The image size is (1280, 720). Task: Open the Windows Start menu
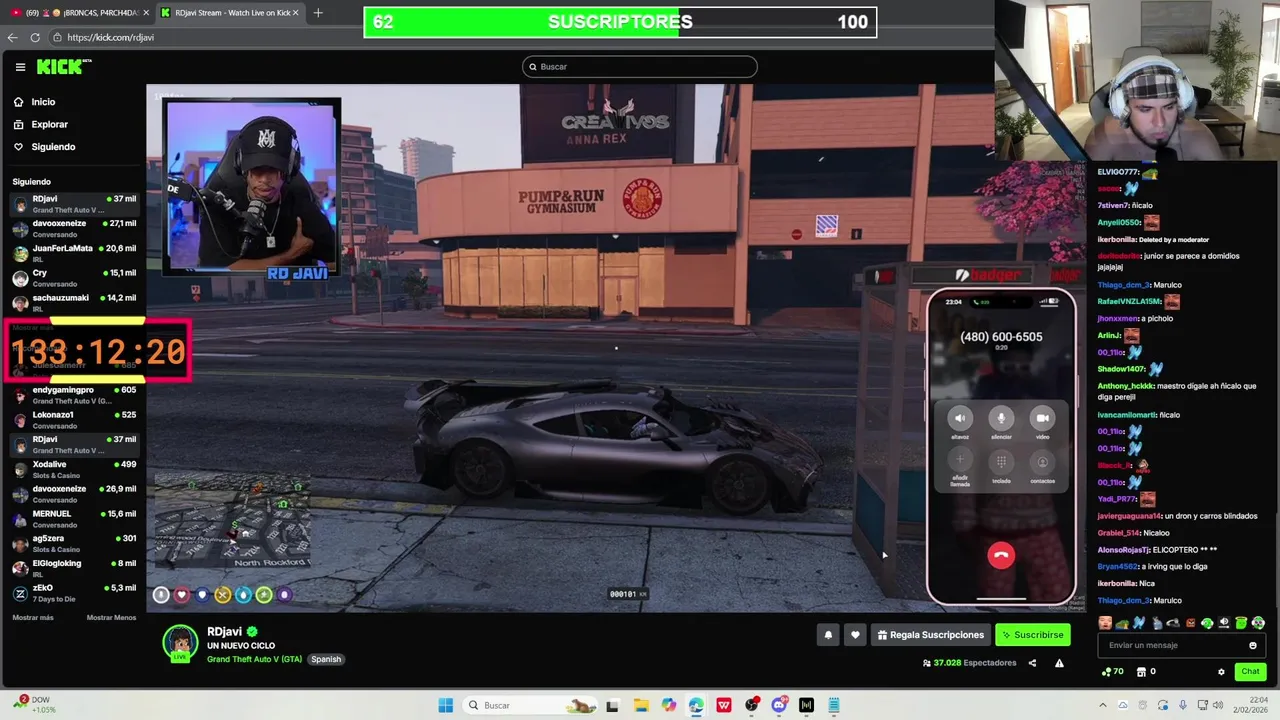point(445,705)
